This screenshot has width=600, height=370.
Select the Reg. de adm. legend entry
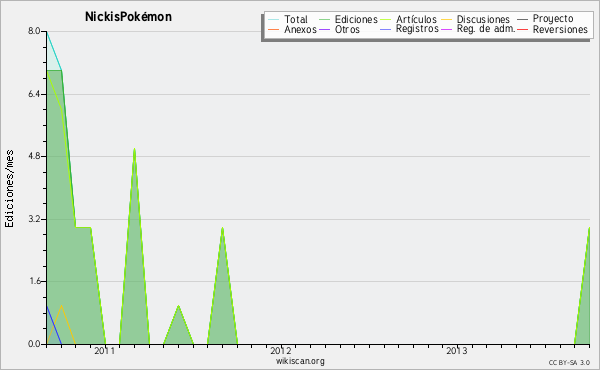pos(486,29)
